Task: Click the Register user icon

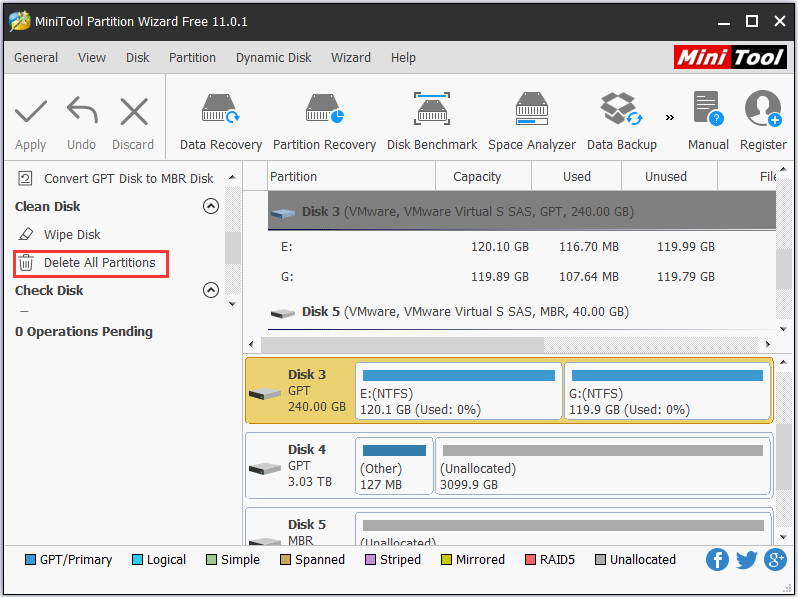Action: coord(763,108)
